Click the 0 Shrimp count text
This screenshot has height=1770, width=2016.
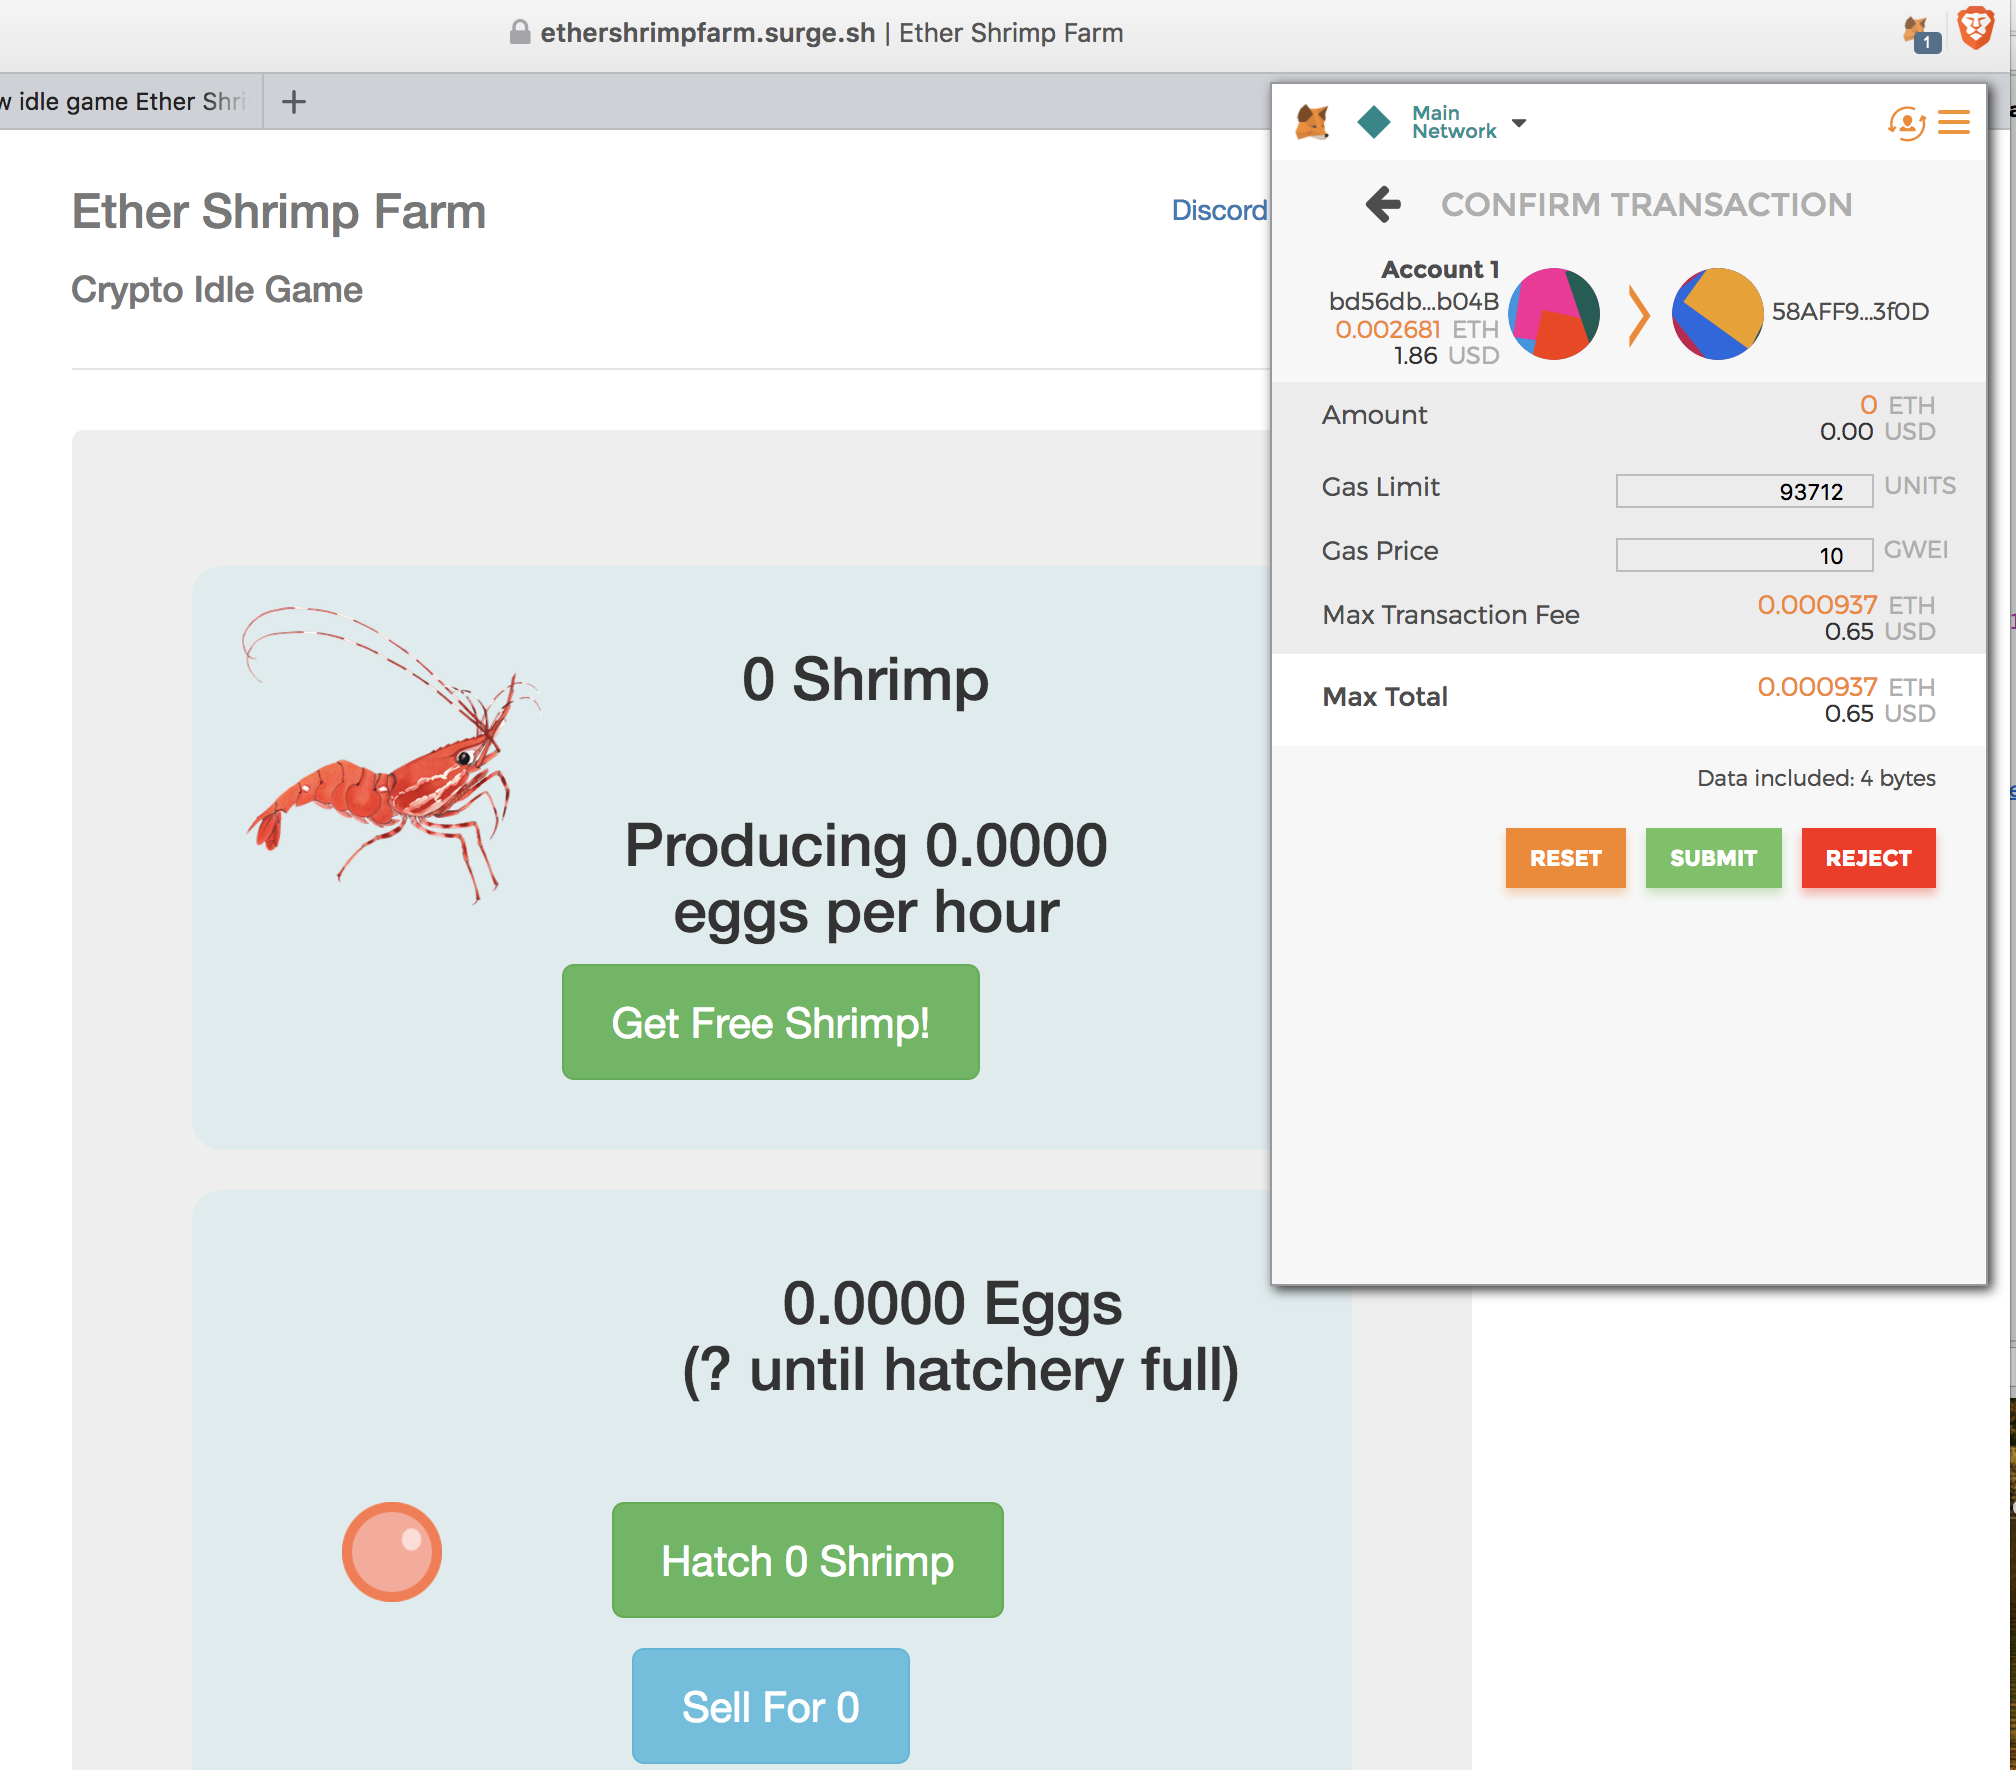865,679
